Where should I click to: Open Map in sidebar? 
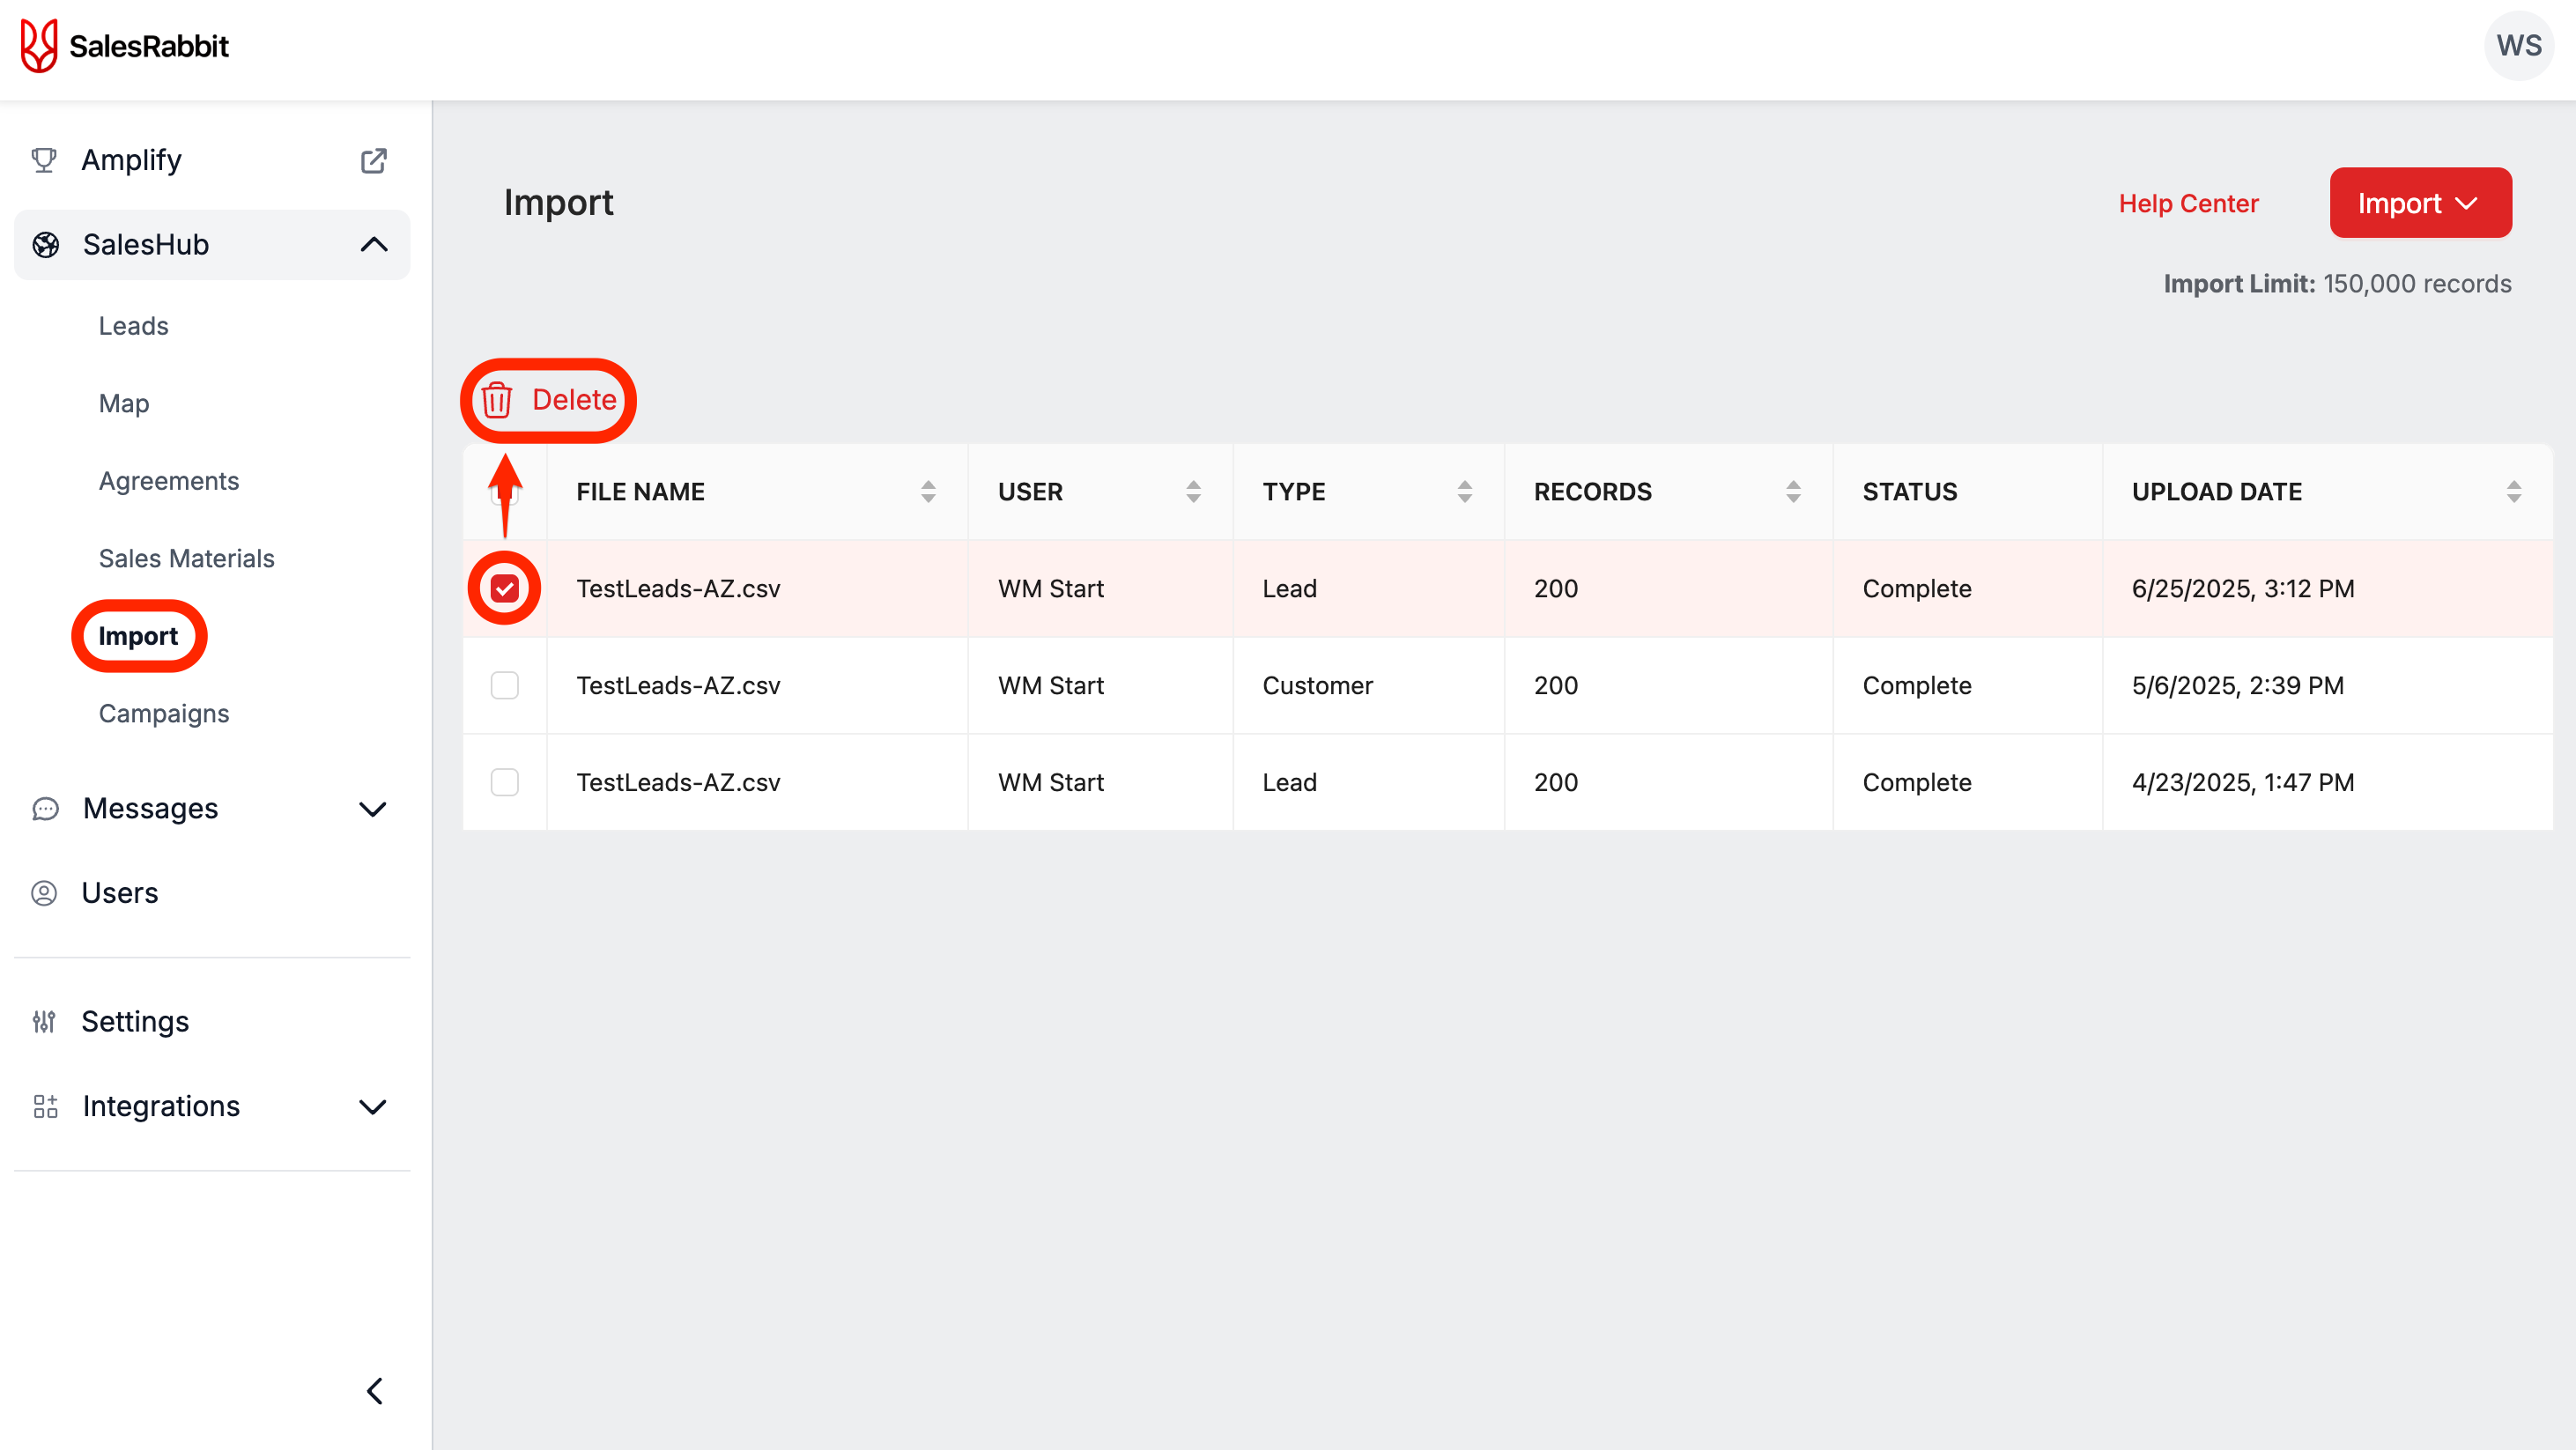[124, 404]
